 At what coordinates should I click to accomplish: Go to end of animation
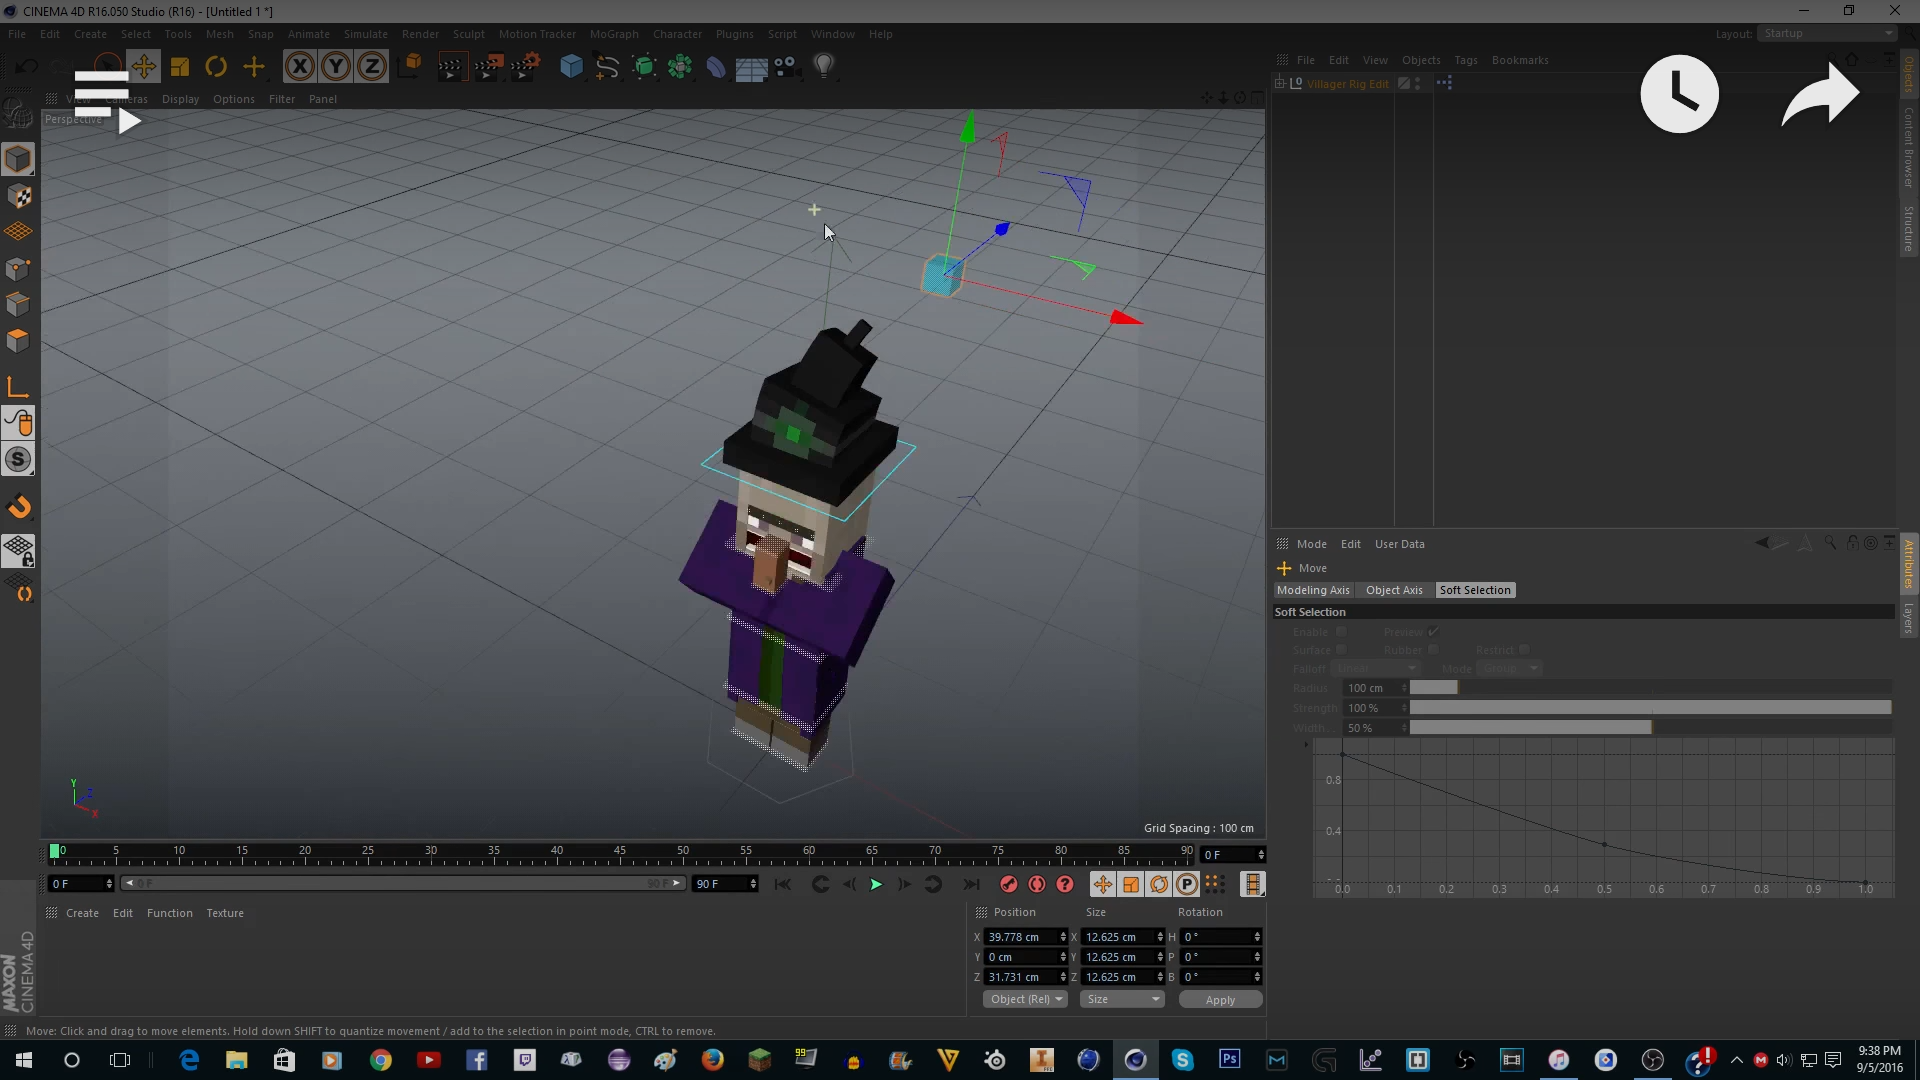(970, 884)
